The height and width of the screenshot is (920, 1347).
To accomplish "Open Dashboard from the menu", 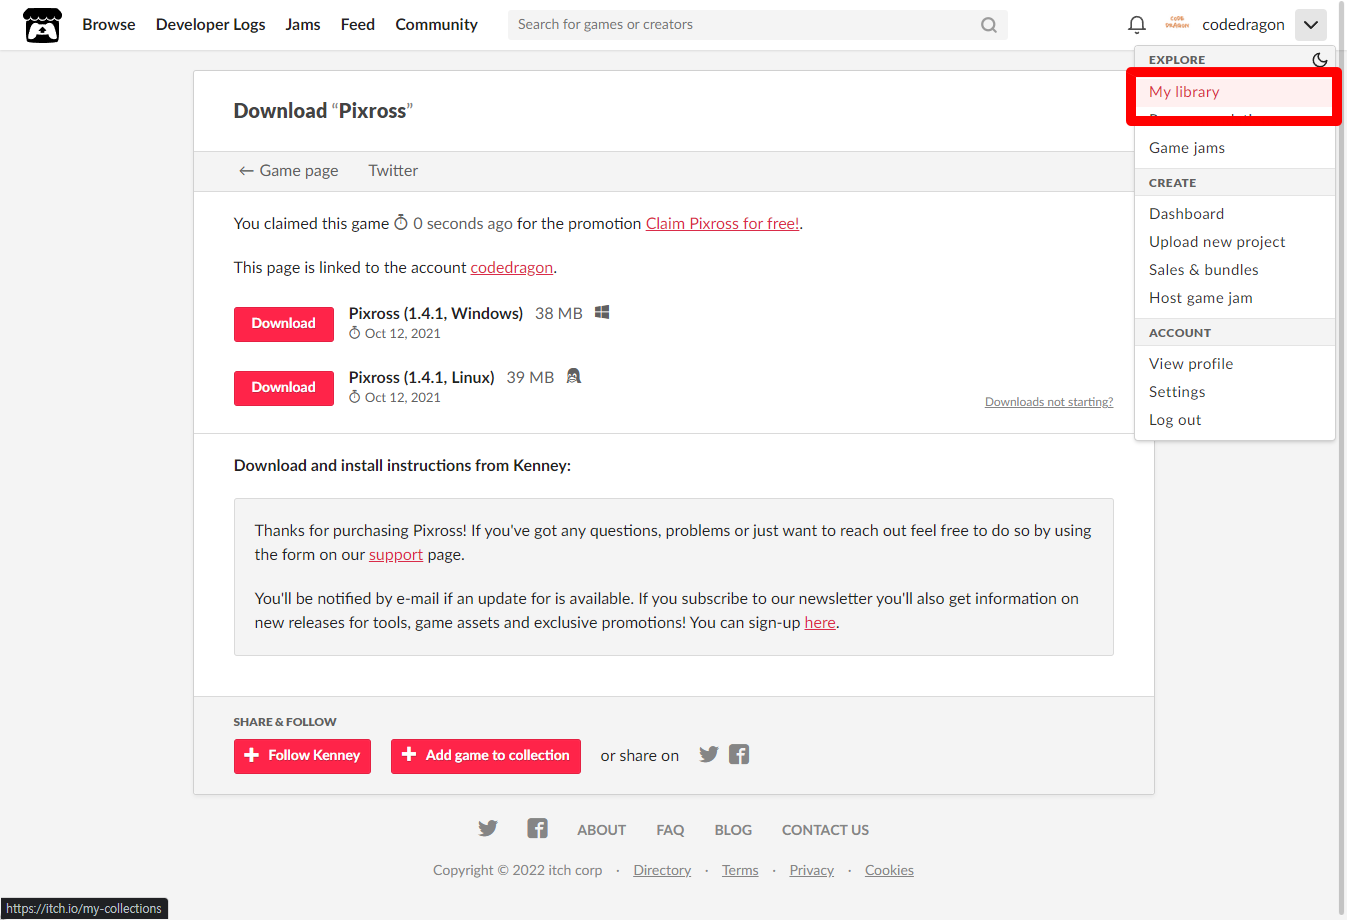I will pos(1235,214).
